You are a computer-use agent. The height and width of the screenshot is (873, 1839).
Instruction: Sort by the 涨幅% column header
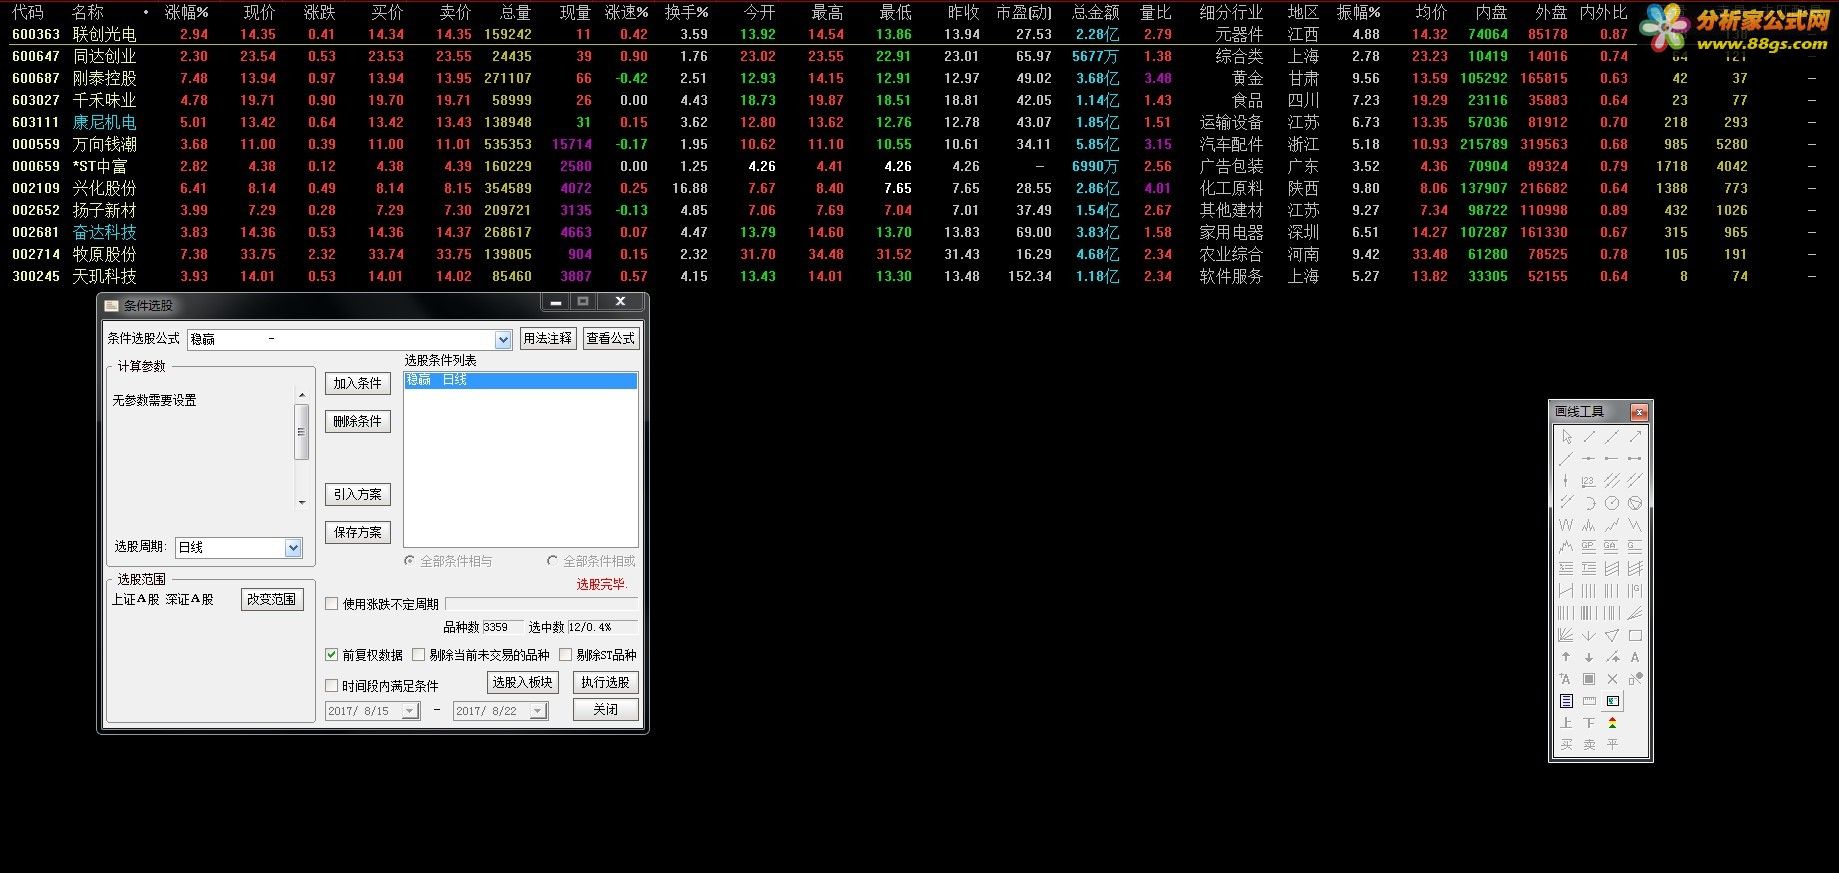pos(187,12)
